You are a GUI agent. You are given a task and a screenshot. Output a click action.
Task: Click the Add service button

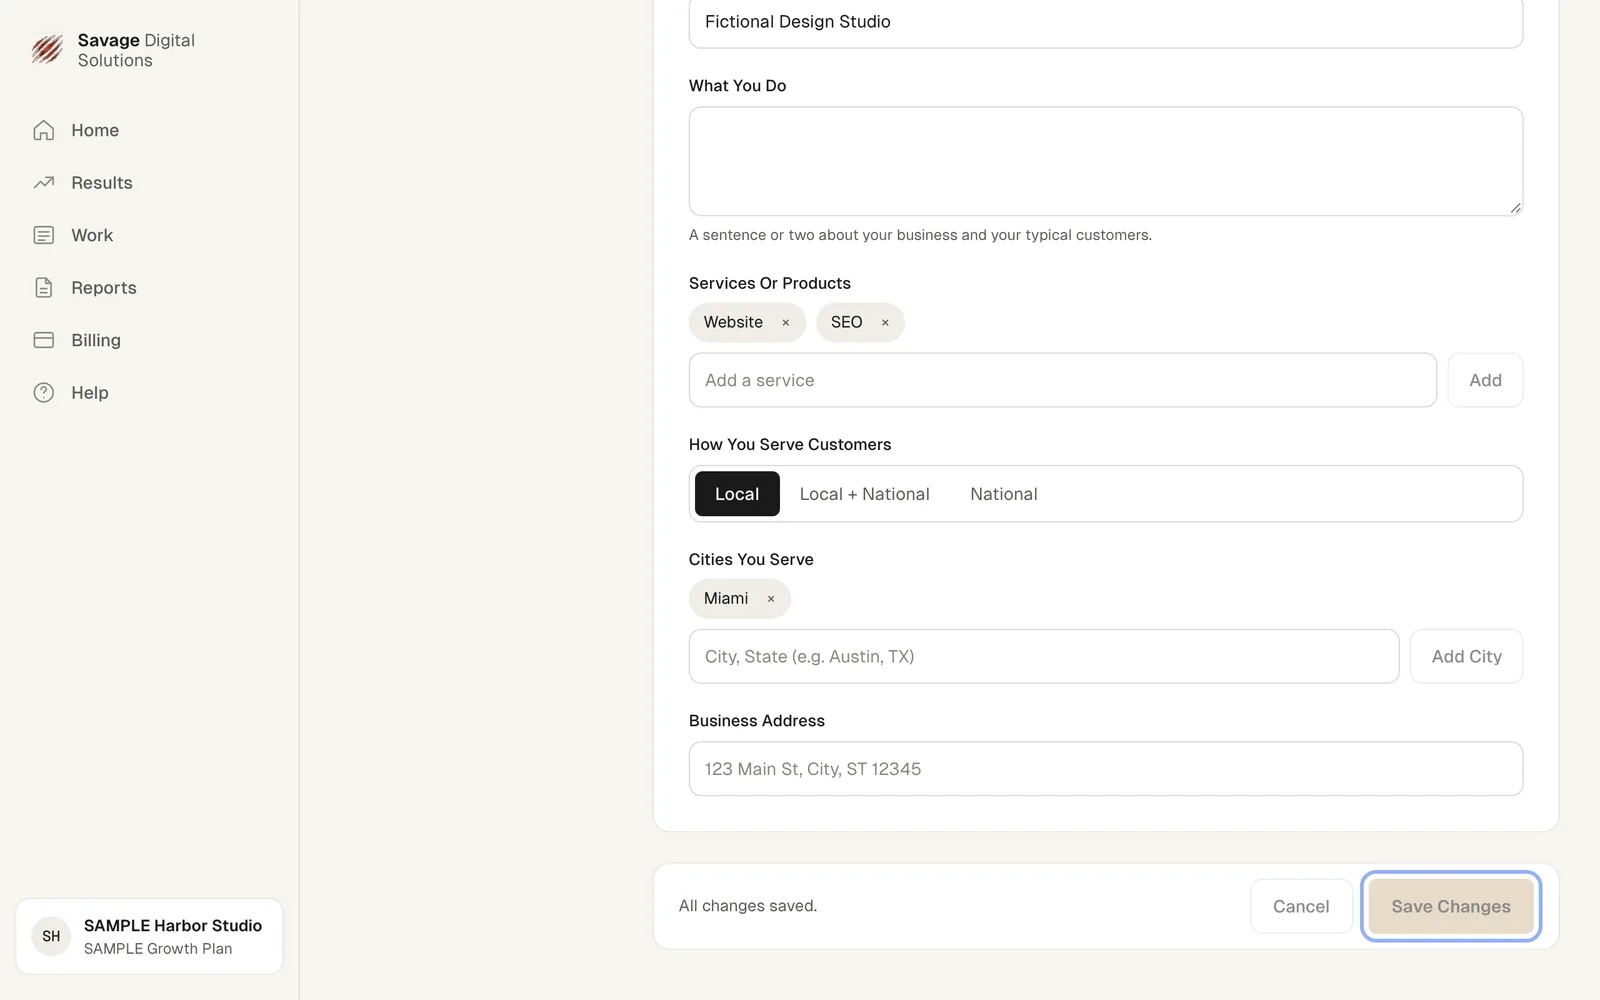click(1485, 380)
